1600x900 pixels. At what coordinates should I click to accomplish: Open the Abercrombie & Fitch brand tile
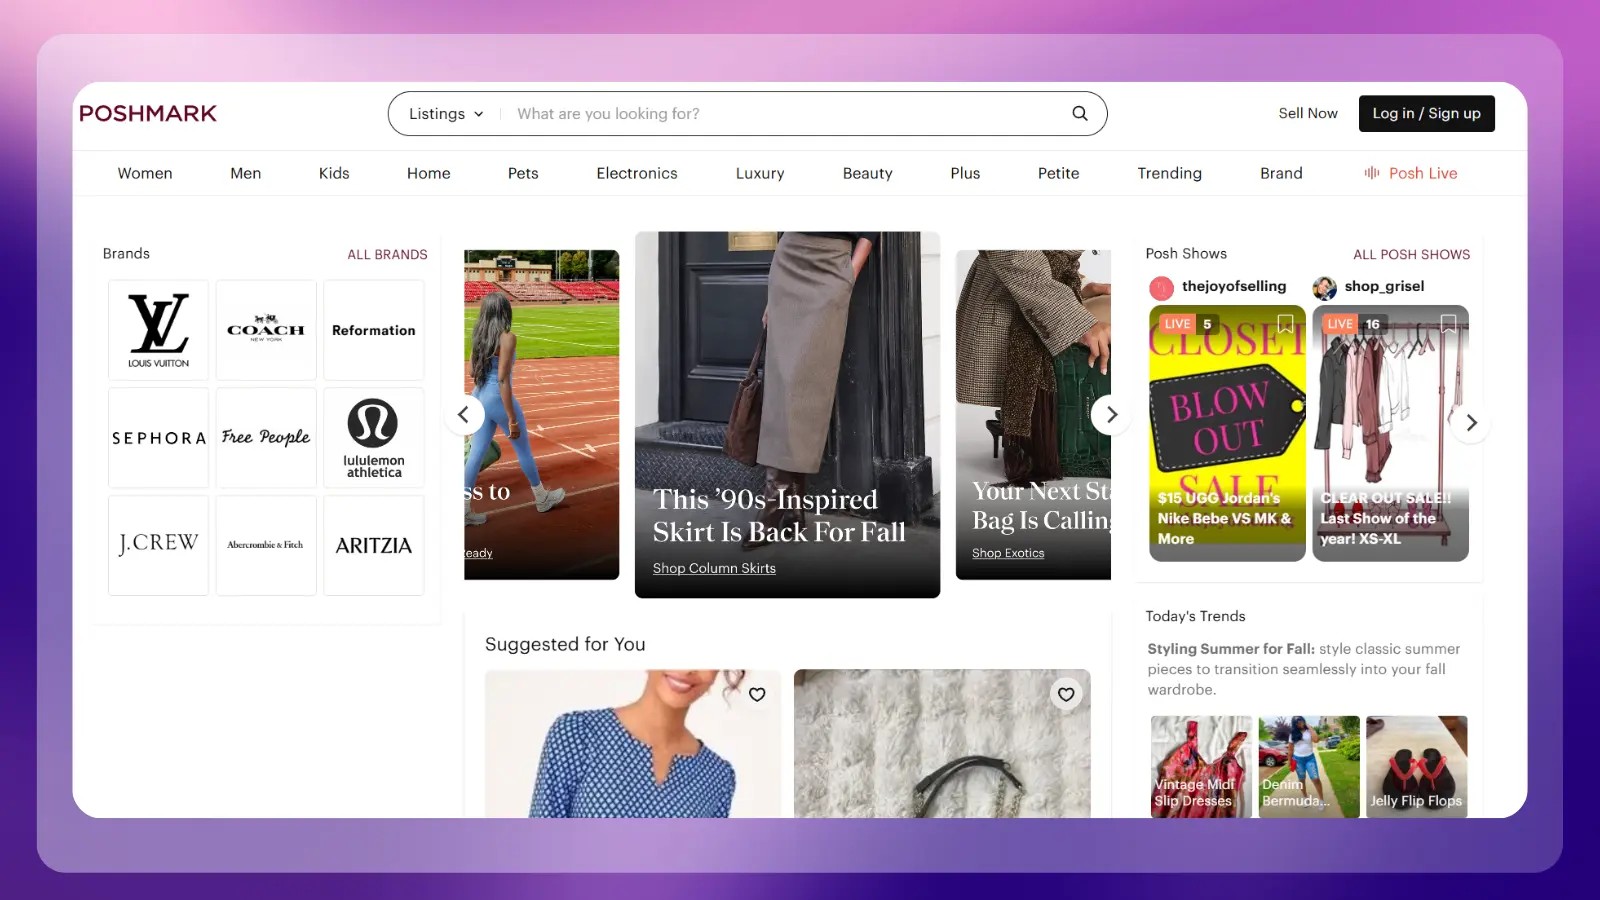click(x=266, y=545)
